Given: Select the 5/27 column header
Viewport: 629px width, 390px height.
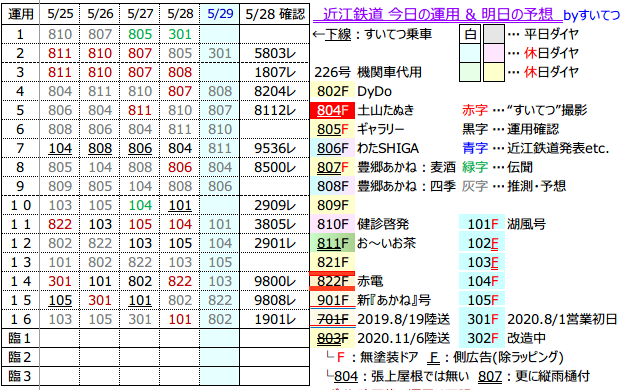Looking at the screenshot, I should (x=140, y=14).
